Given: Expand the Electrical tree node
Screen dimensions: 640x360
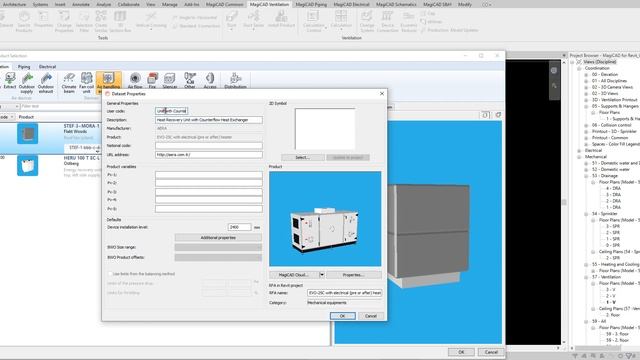Looking at the screenshot, I should pyautogui.click(x=579, y=150).
